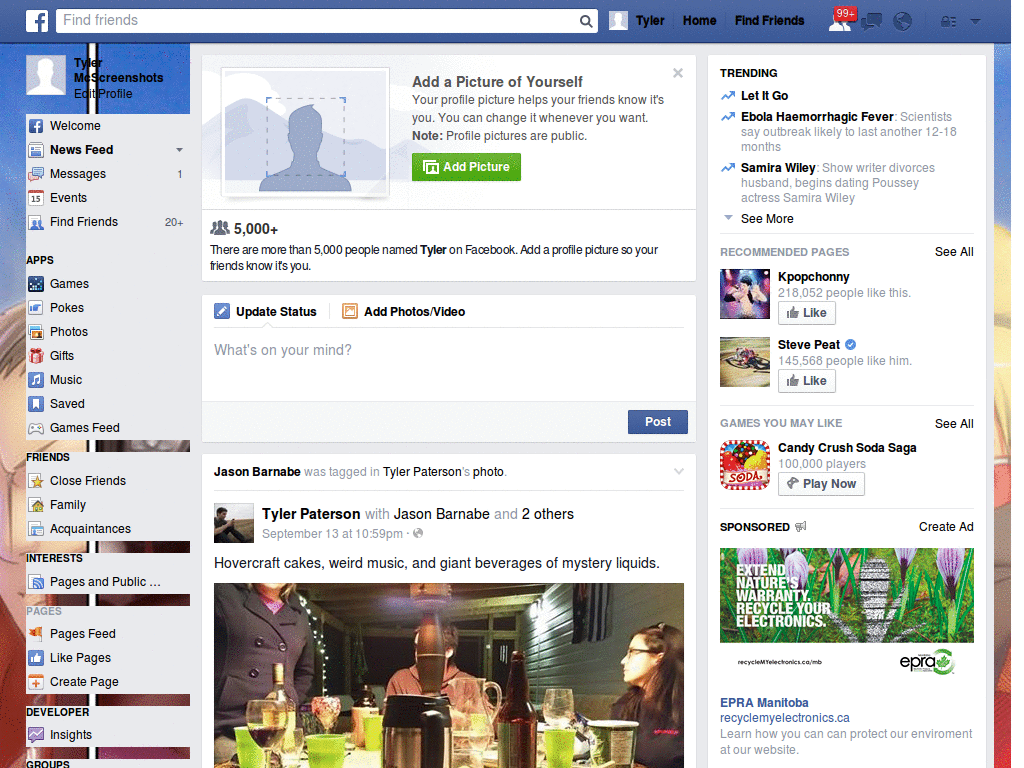1024x768 pixels.
Task: Expand trending See More
Action: 767,219
